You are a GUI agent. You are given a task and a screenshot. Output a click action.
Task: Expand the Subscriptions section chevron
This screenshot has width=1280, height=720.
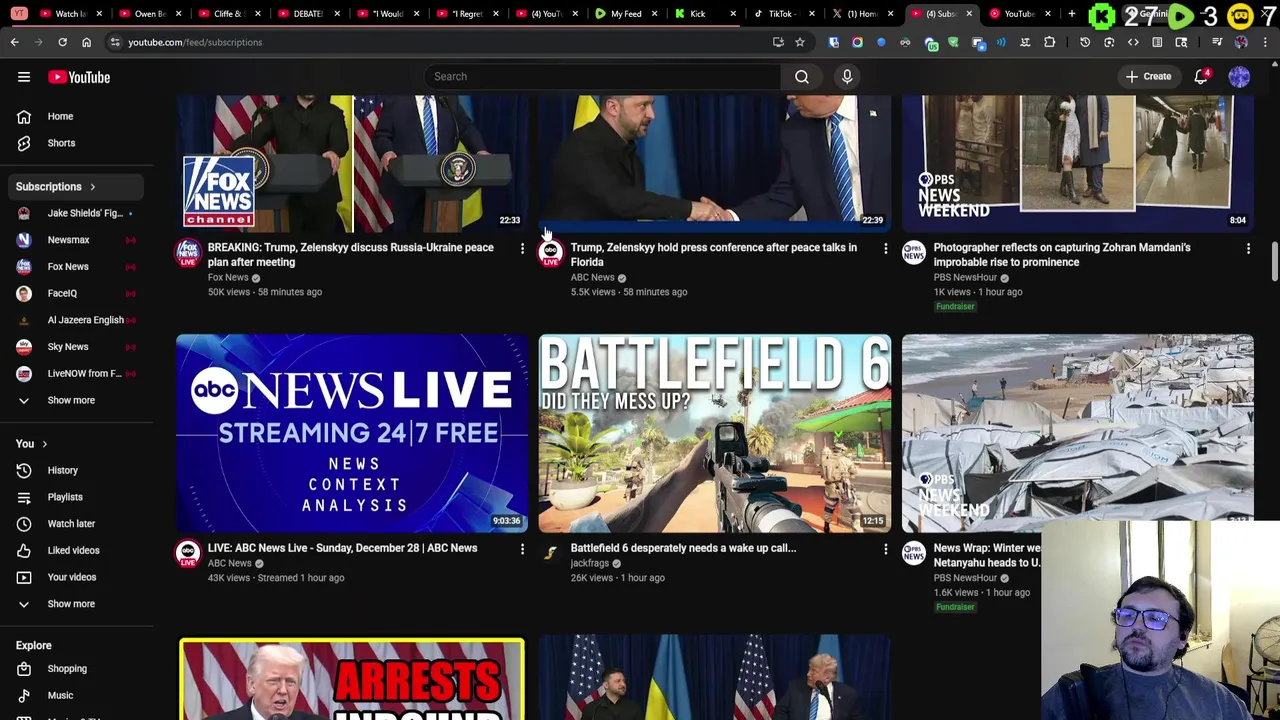[x=92, y=187]
